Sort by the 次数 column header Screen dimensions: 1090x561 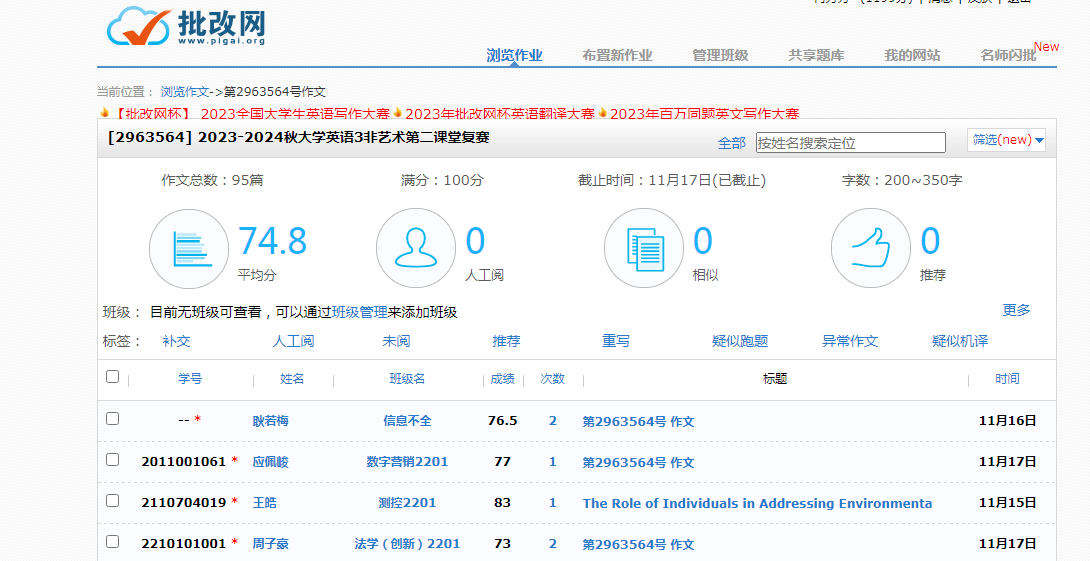coord(553,379)
